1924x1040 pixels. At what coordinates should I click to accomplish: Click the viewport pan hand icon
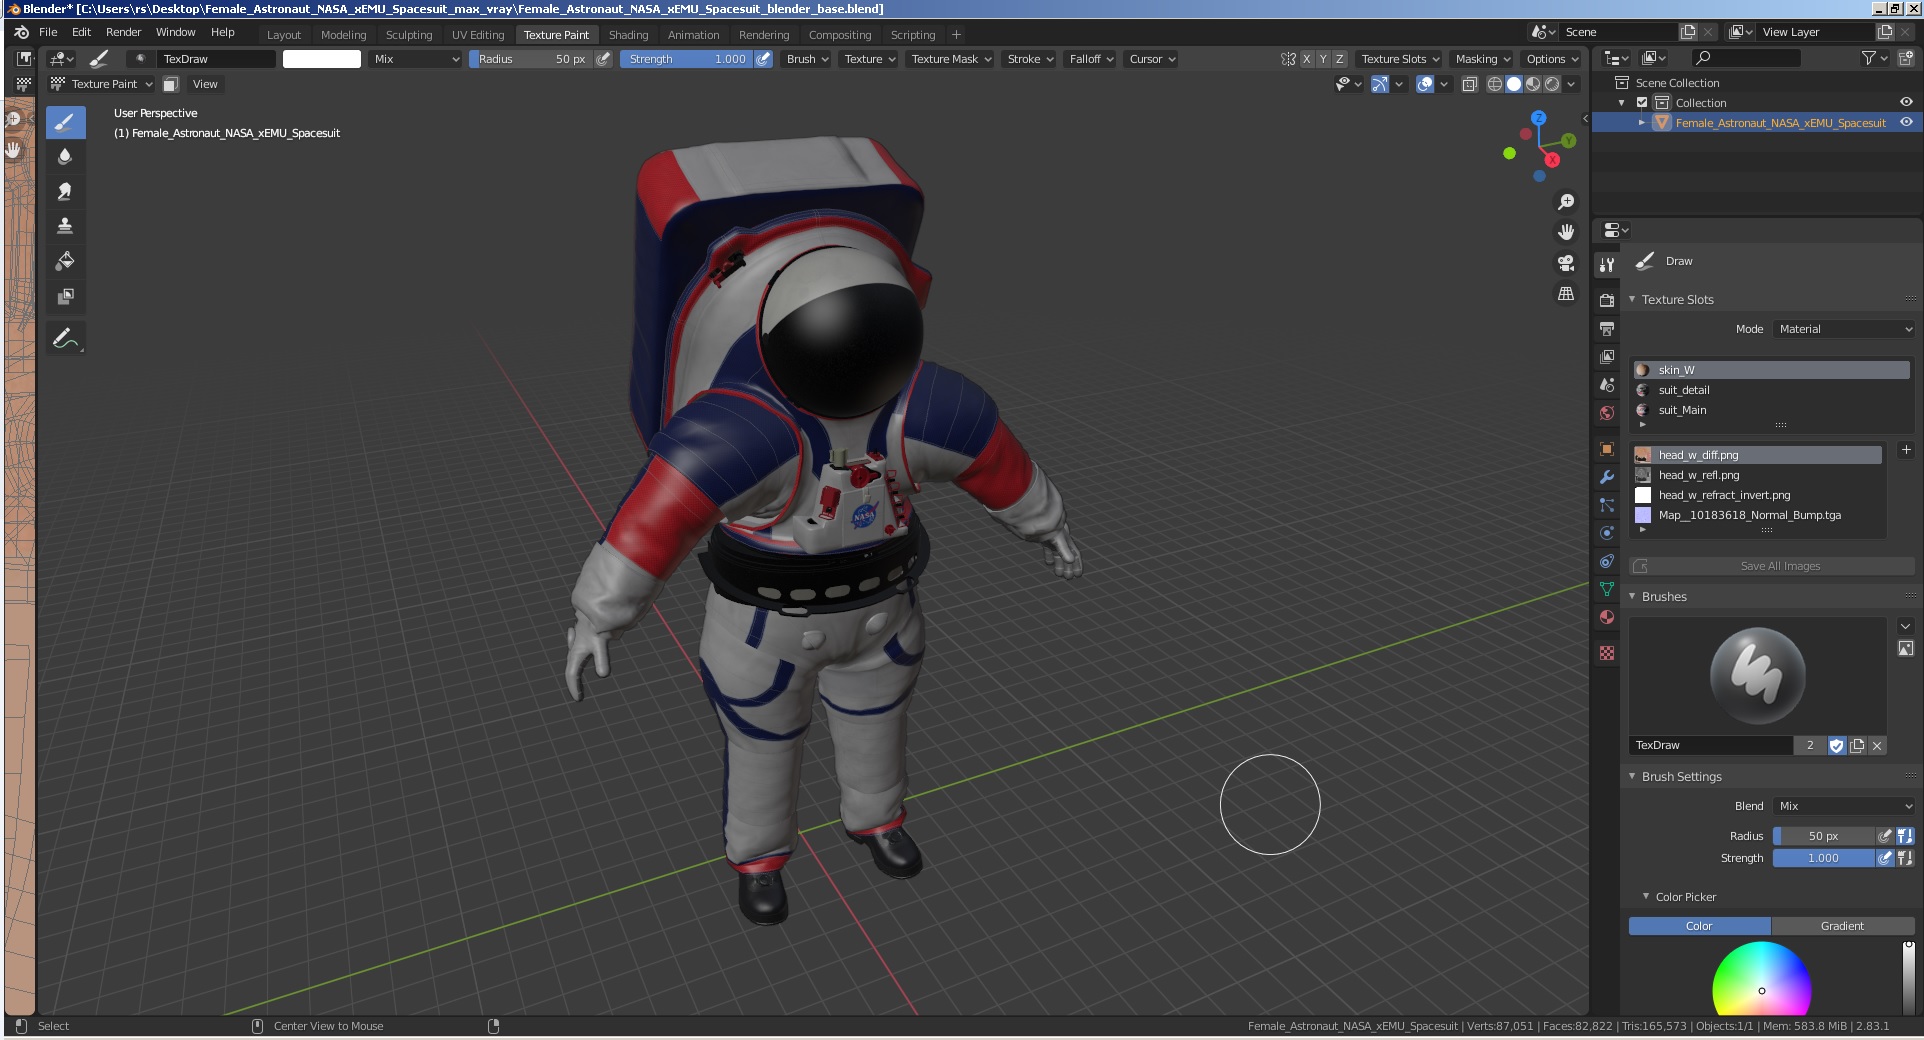pyautogui.click(x=1566, y=232)
